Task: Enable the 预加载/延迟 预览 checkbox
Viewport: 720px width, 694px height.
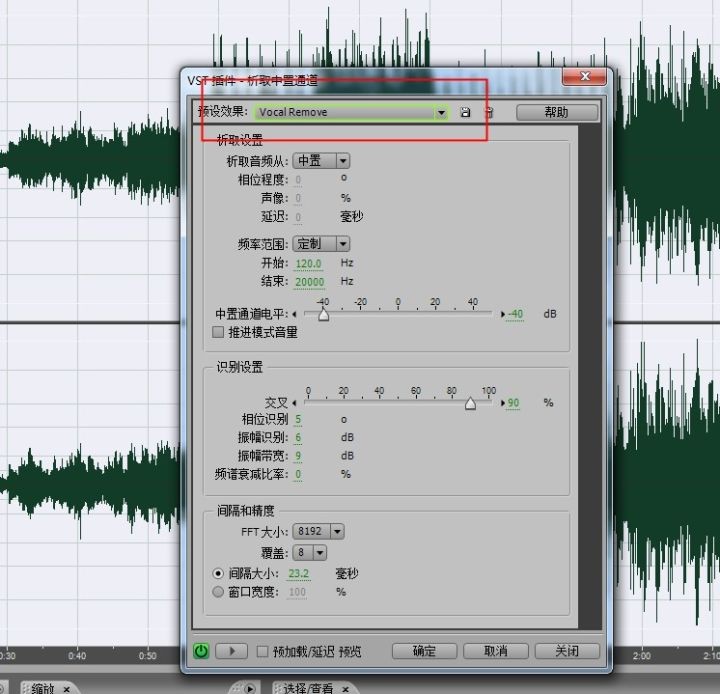Action: [262, 651]
